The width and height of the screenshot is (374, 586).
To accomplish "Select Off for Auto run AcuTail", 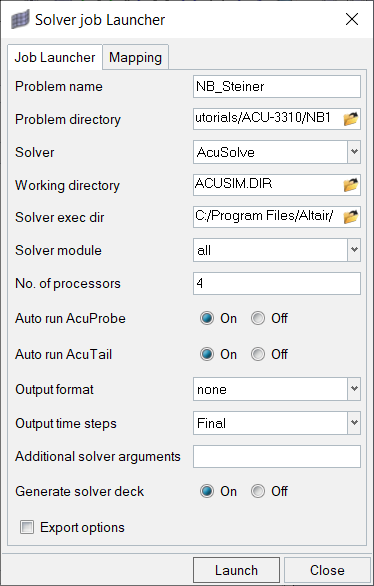I will 258,354.
